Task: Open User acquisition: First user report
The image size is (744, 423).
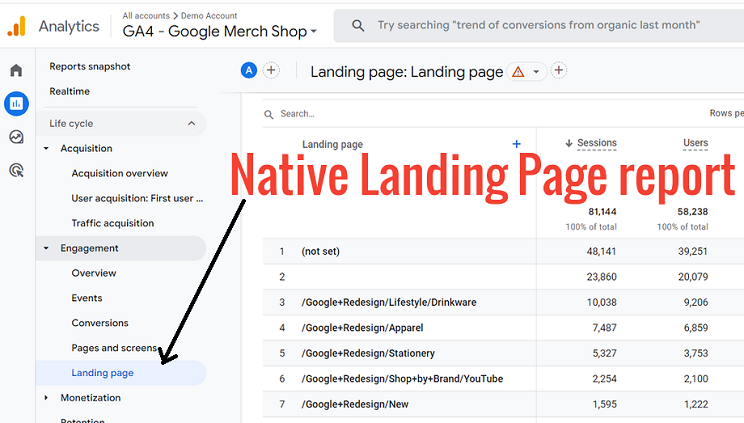Action: pos(137,198)
